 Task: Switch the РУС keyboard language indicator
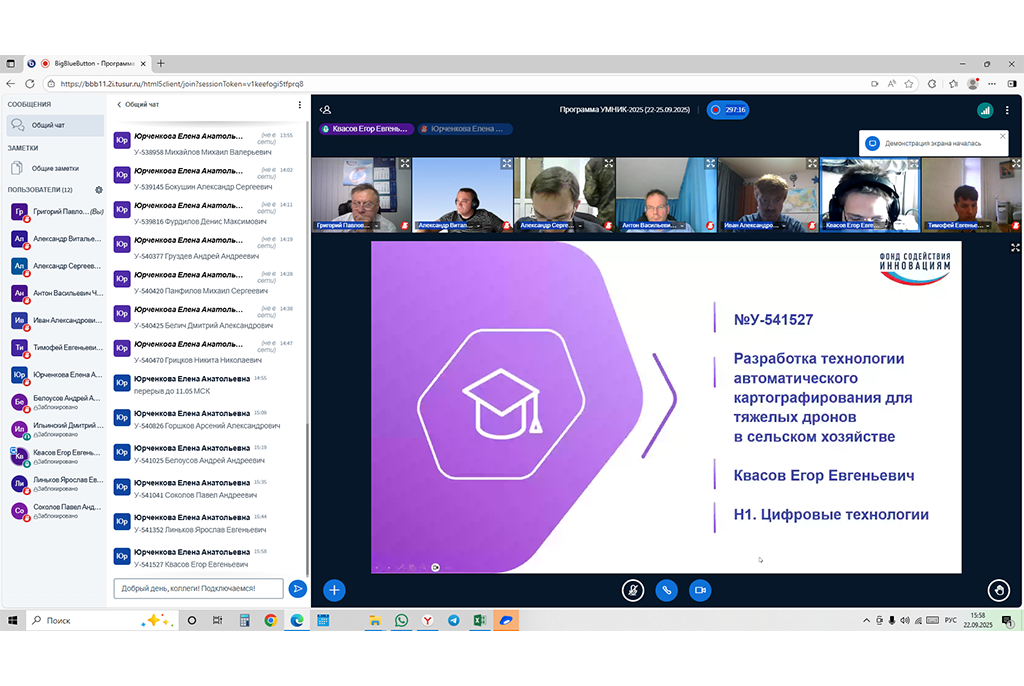950,620
